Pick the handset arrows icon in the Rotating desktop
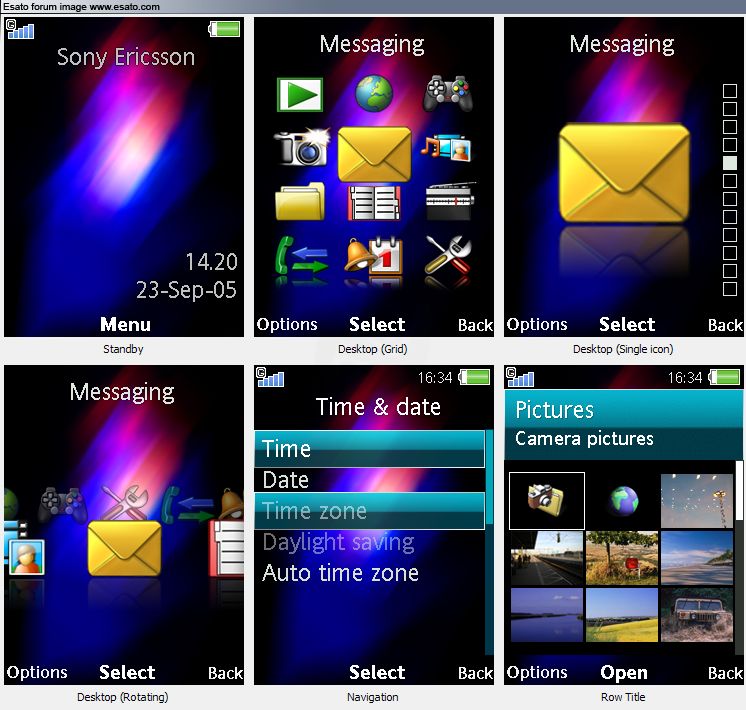This screenshot has width=746, height=710. click(187, 504)
